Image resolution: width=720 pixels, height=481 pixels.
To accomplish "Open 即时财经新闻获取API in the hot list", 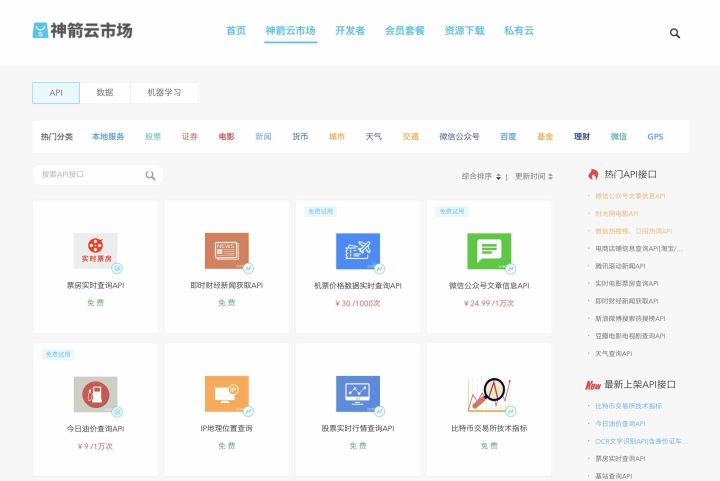I will point(627,301).
